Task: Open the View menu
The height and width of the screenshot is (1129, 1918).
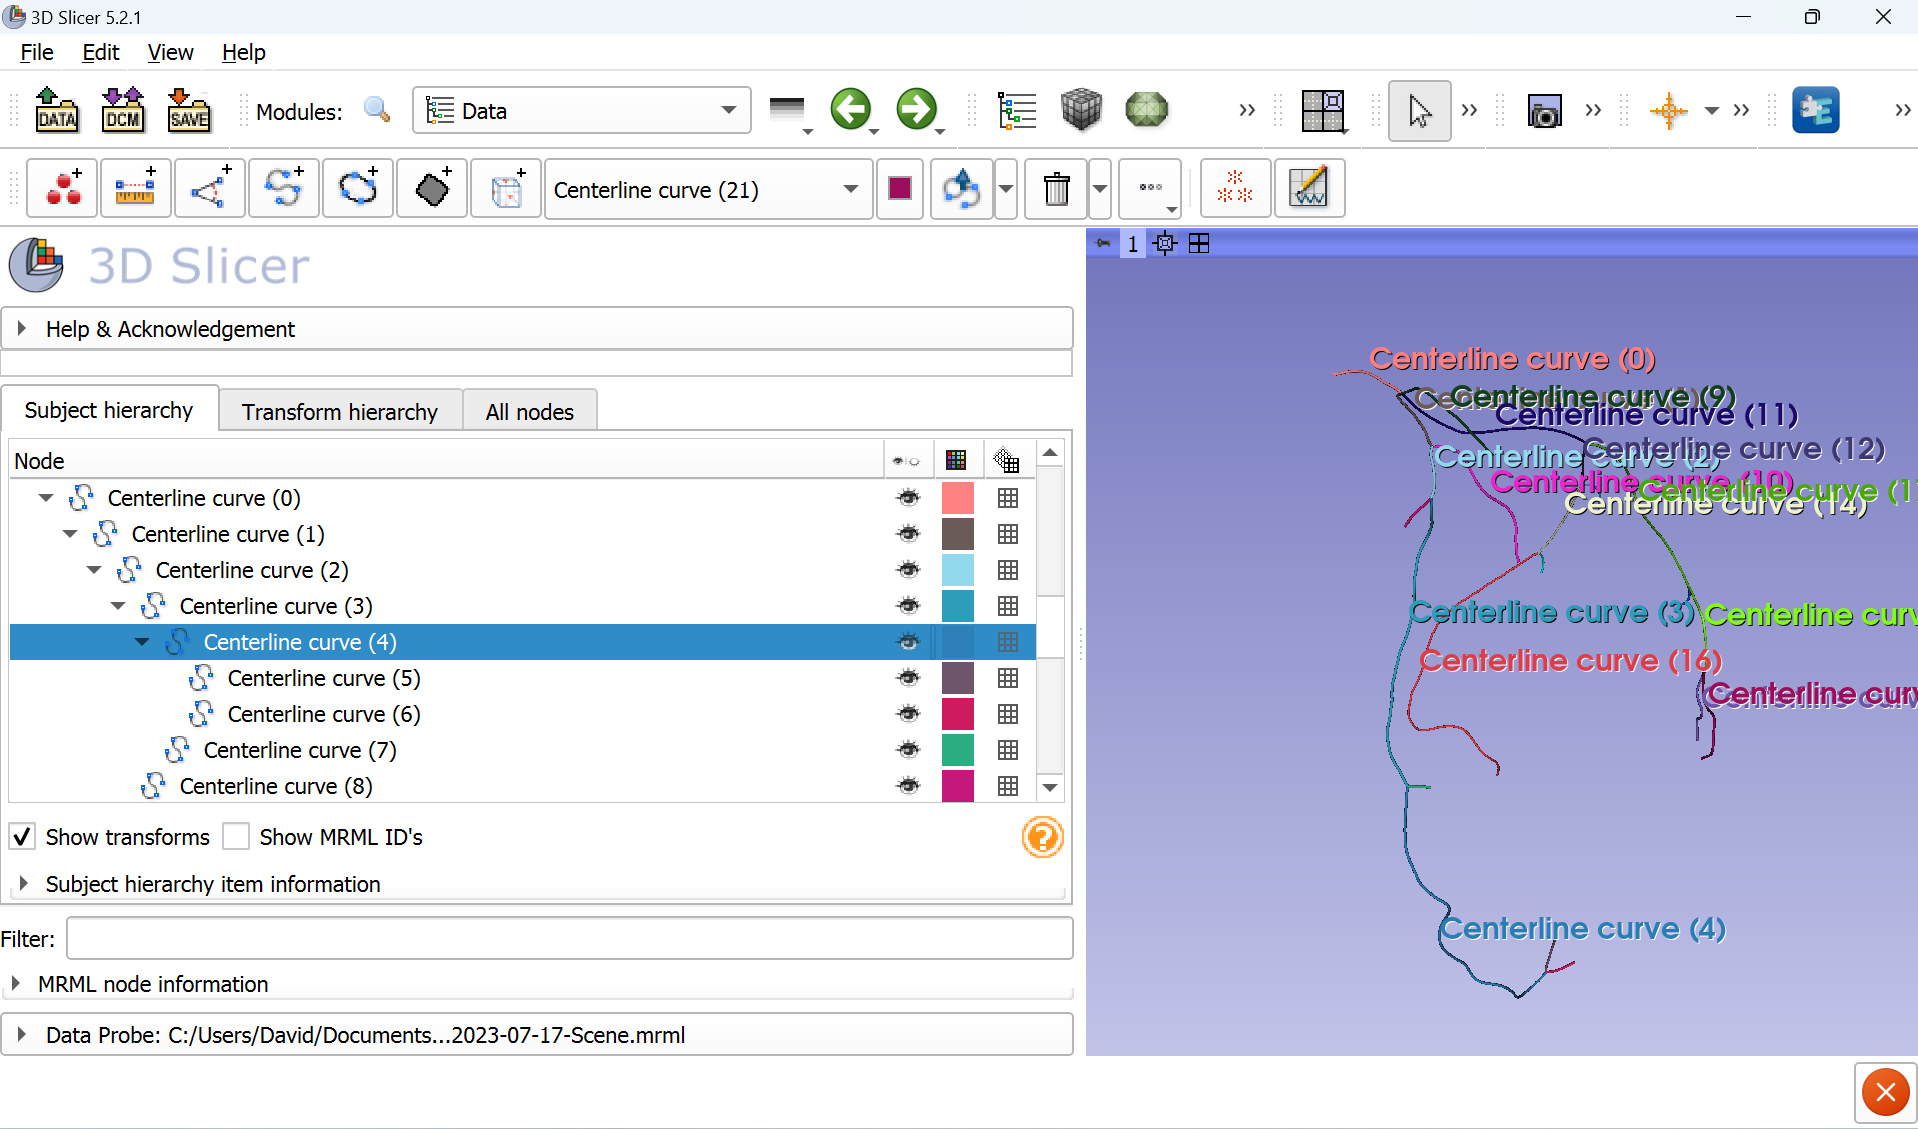Action: coord(170,52)
